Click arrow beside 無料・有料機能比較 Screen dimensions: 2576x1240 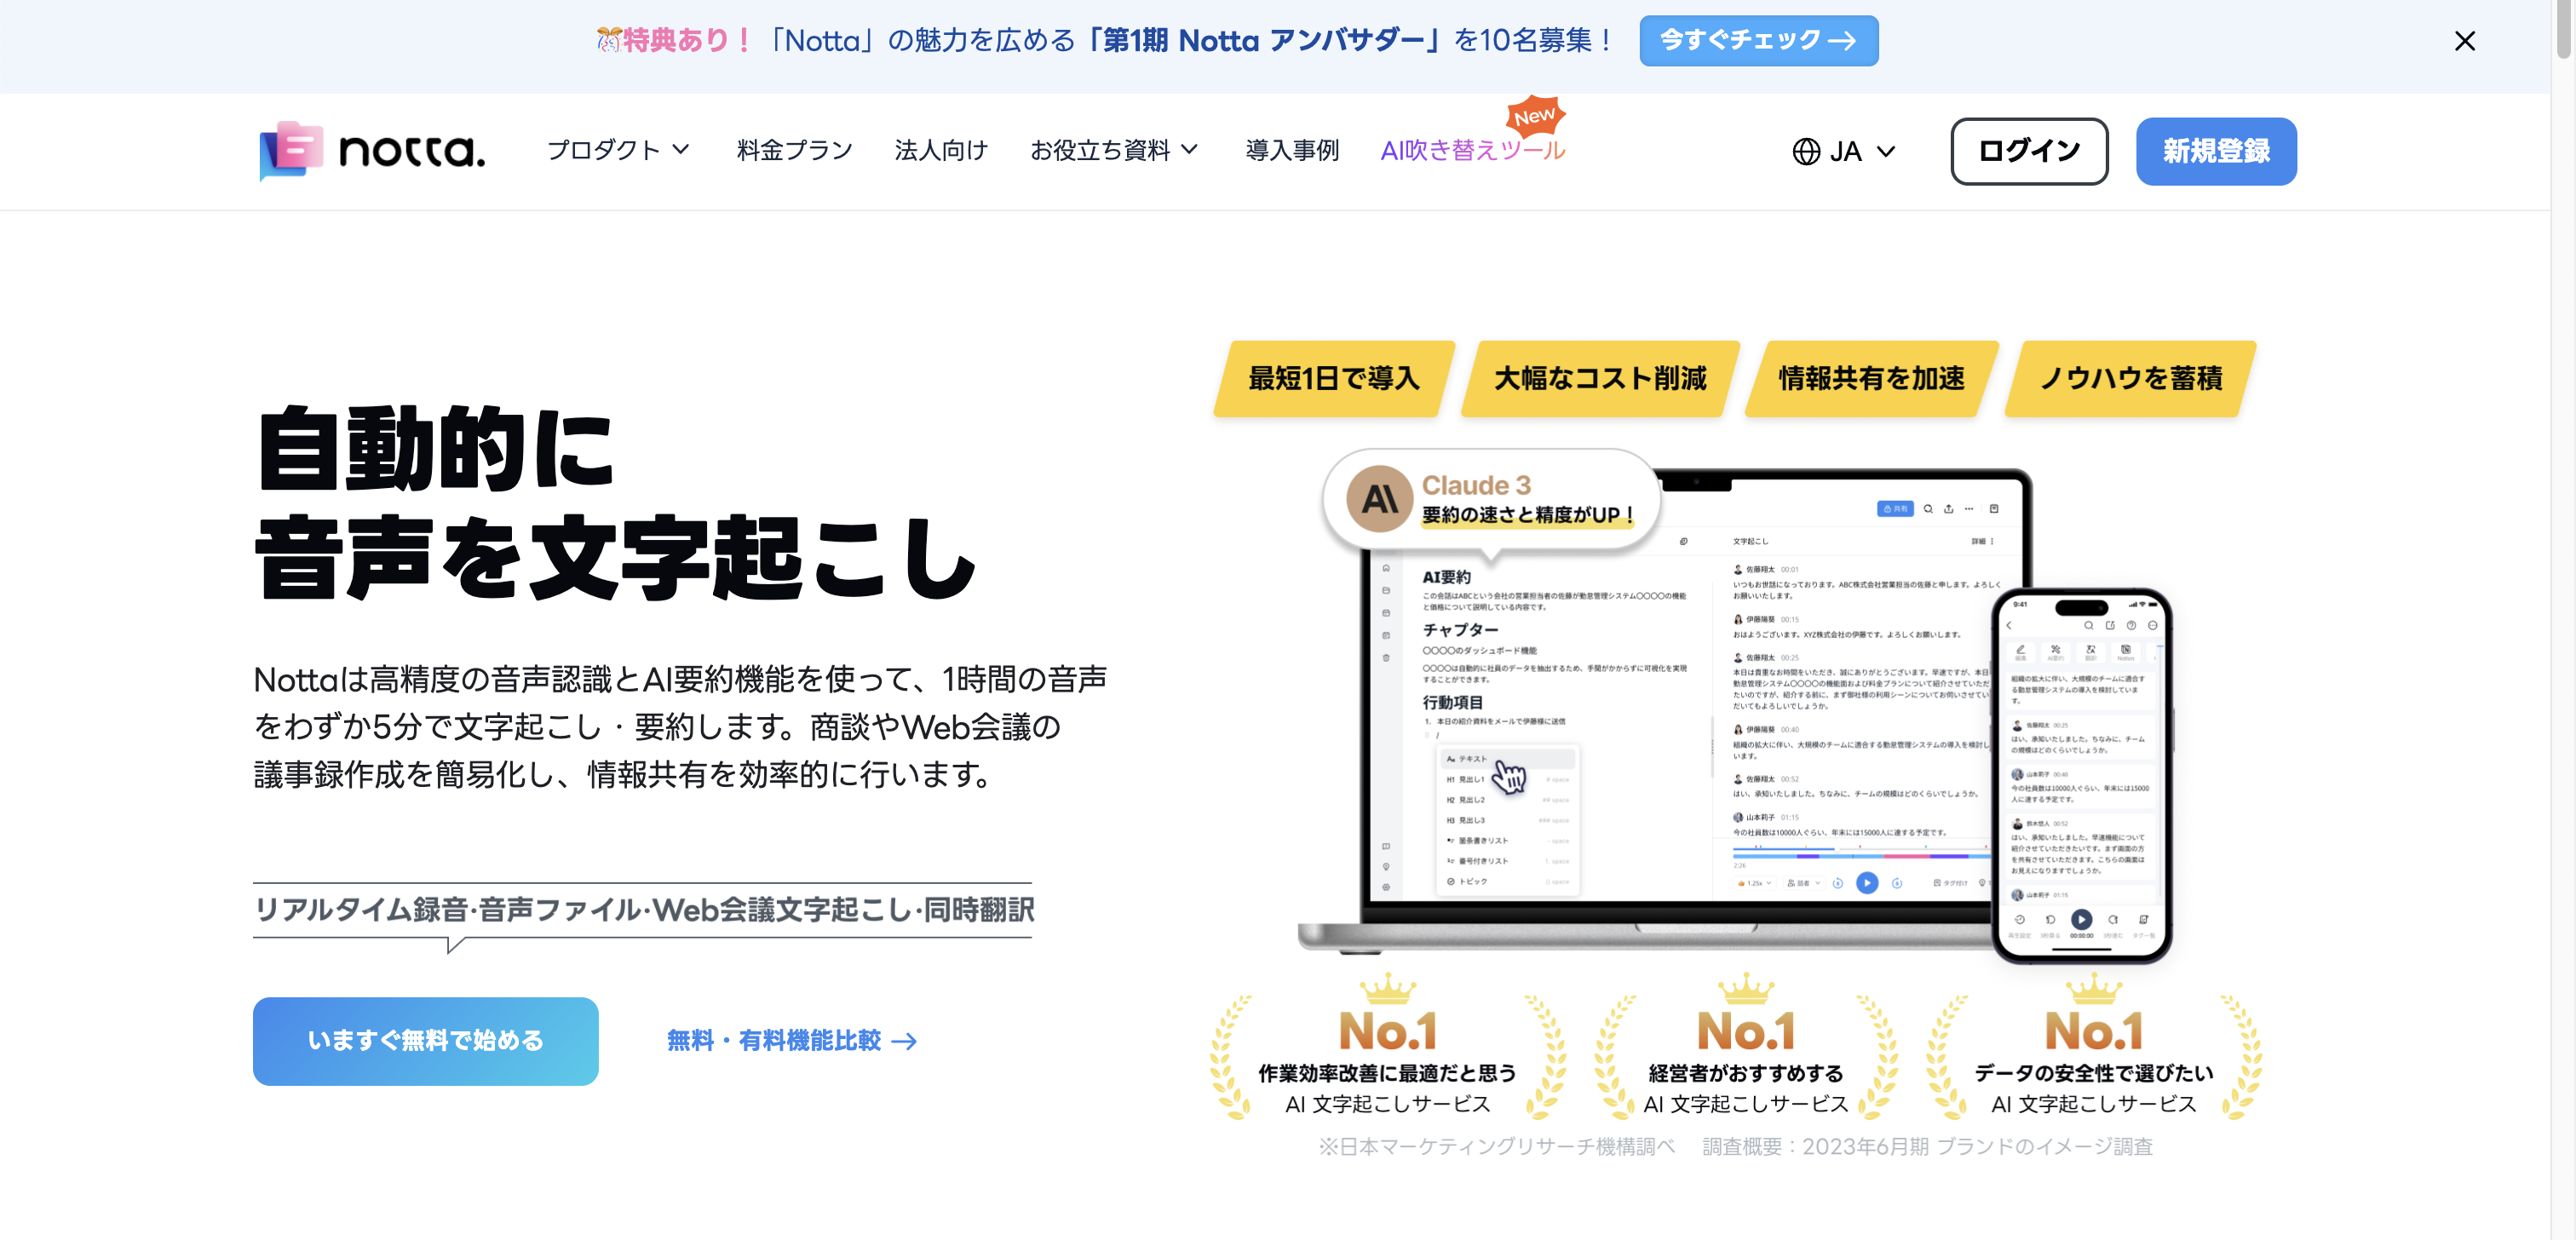[904, 1042]
